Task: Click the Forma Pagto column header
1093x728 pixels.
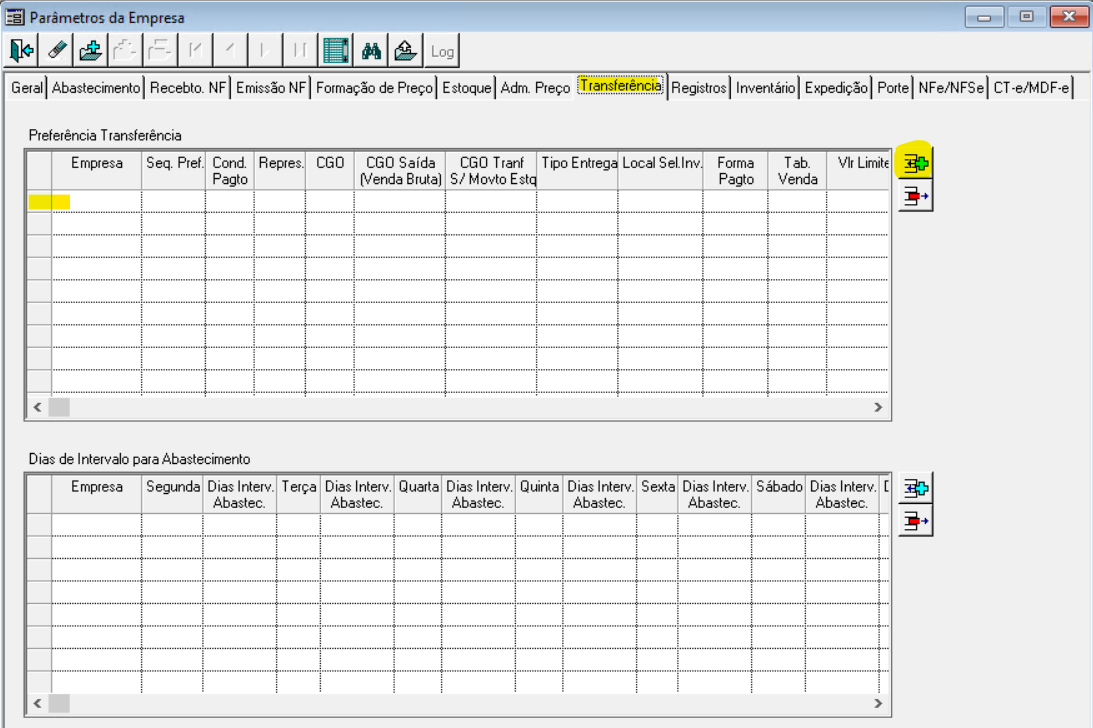Action: tap(735, 170)
